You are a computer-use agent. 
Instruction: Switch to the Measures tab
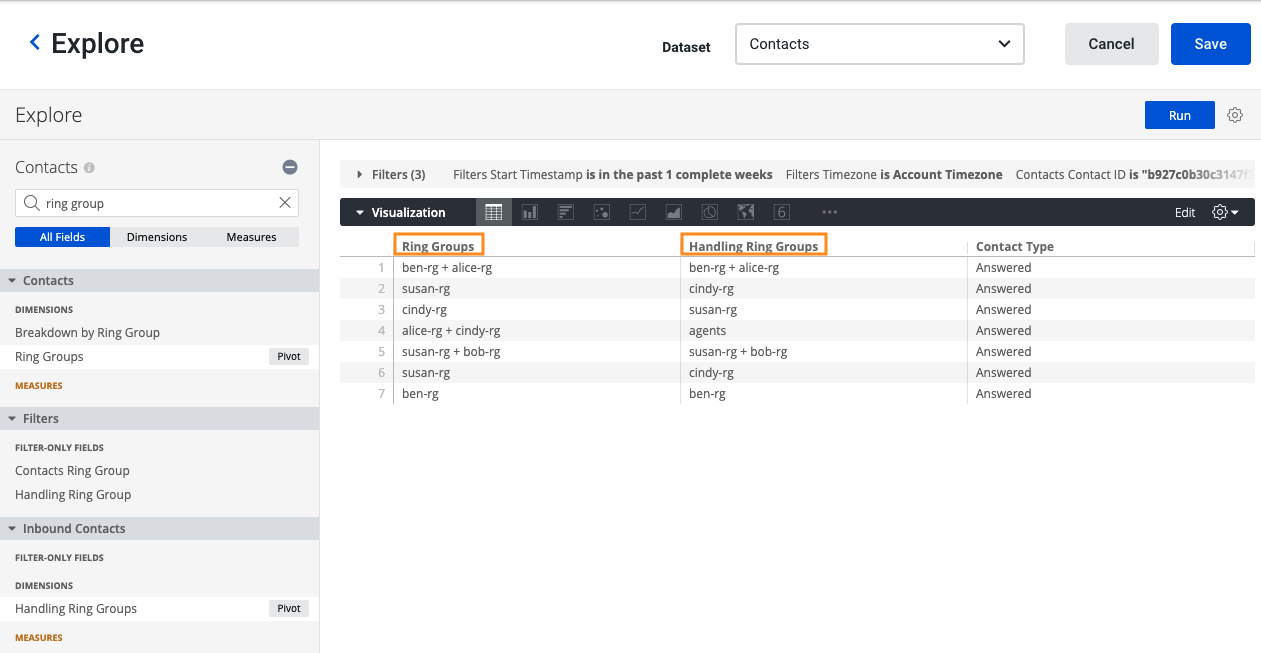(251, 236)
